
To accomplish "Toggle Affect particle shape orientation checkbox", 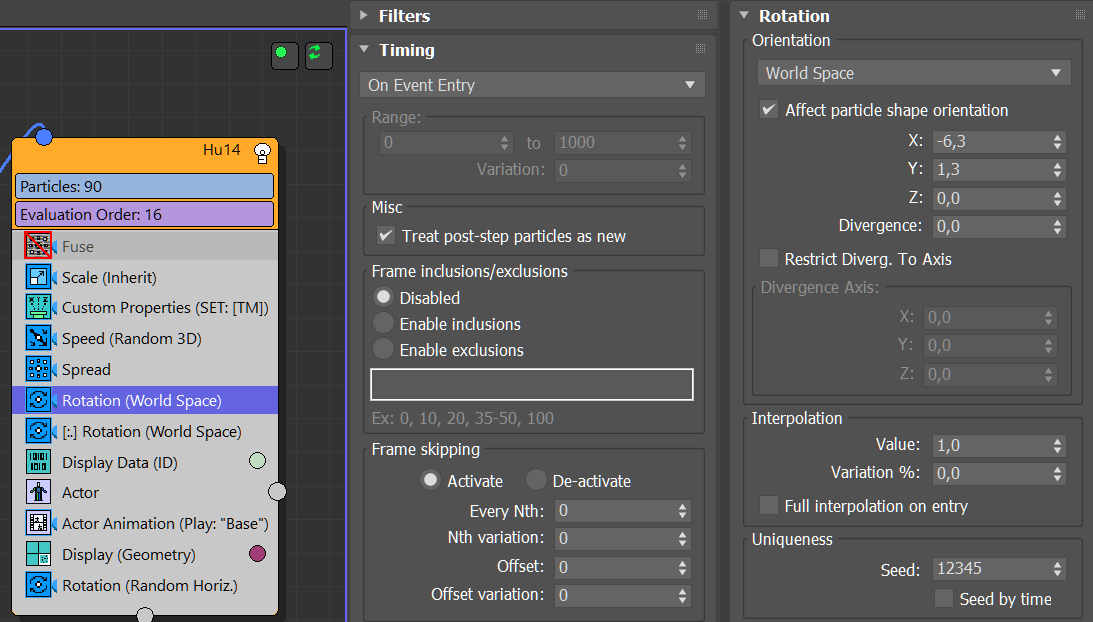I will coord(769,110).
